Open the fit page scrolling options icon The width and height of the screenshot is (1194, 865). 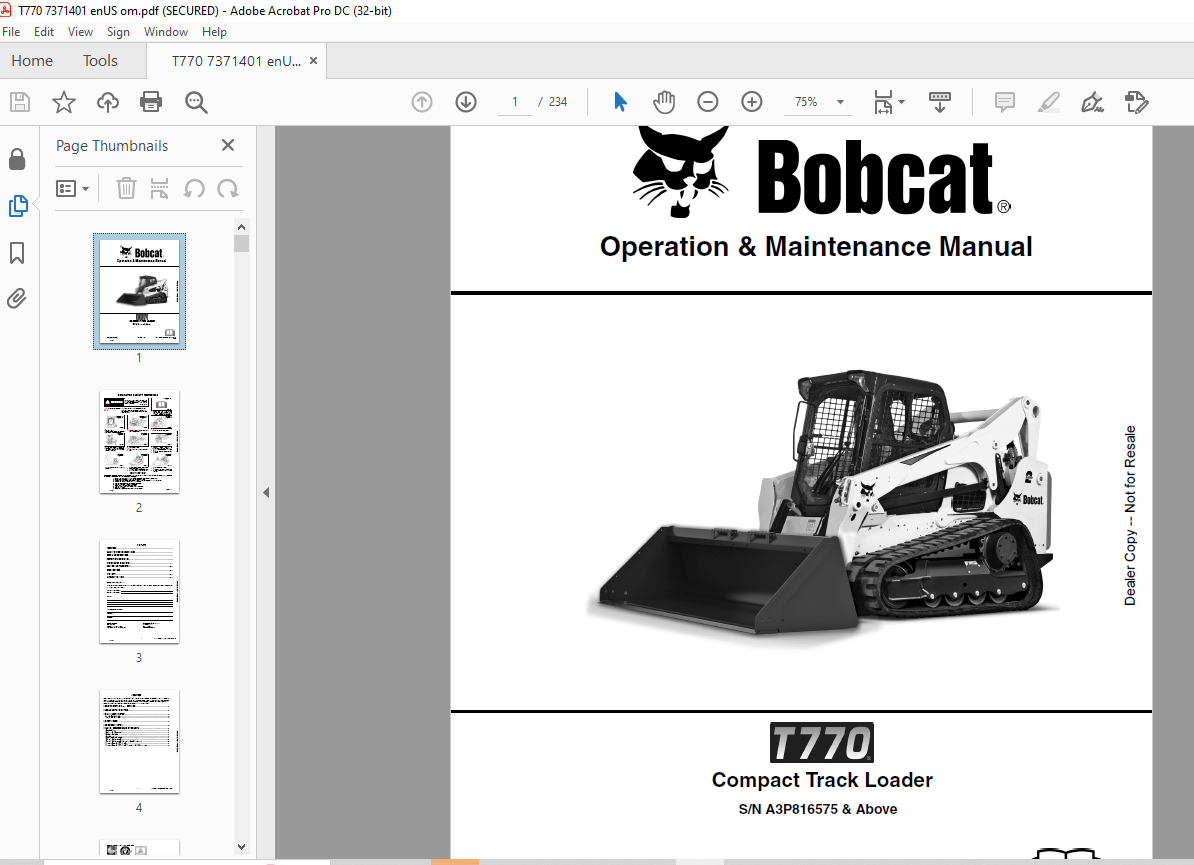coord(889,102)
